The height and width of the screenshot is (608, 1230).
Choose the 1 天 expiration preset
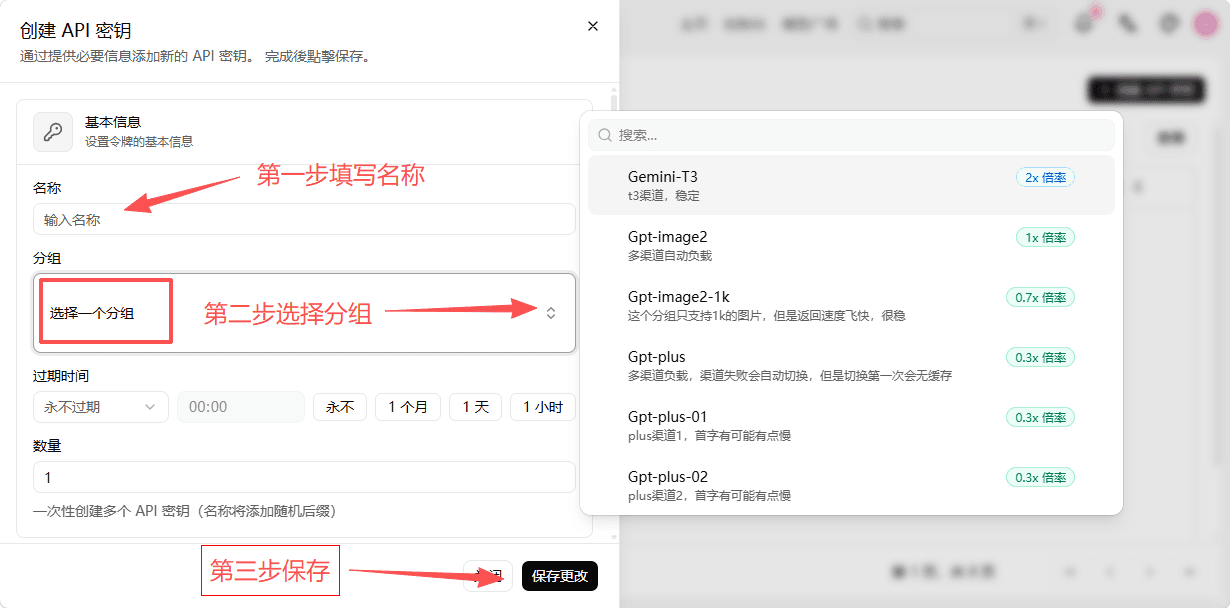click(475, 407)
